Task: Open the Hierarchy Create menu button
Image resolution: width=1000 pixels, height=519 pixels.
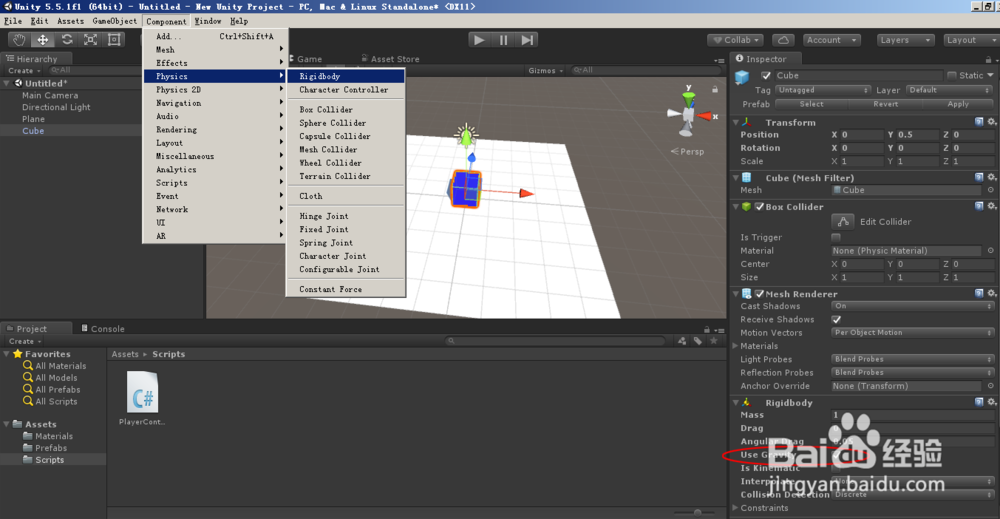Action: 24,71
